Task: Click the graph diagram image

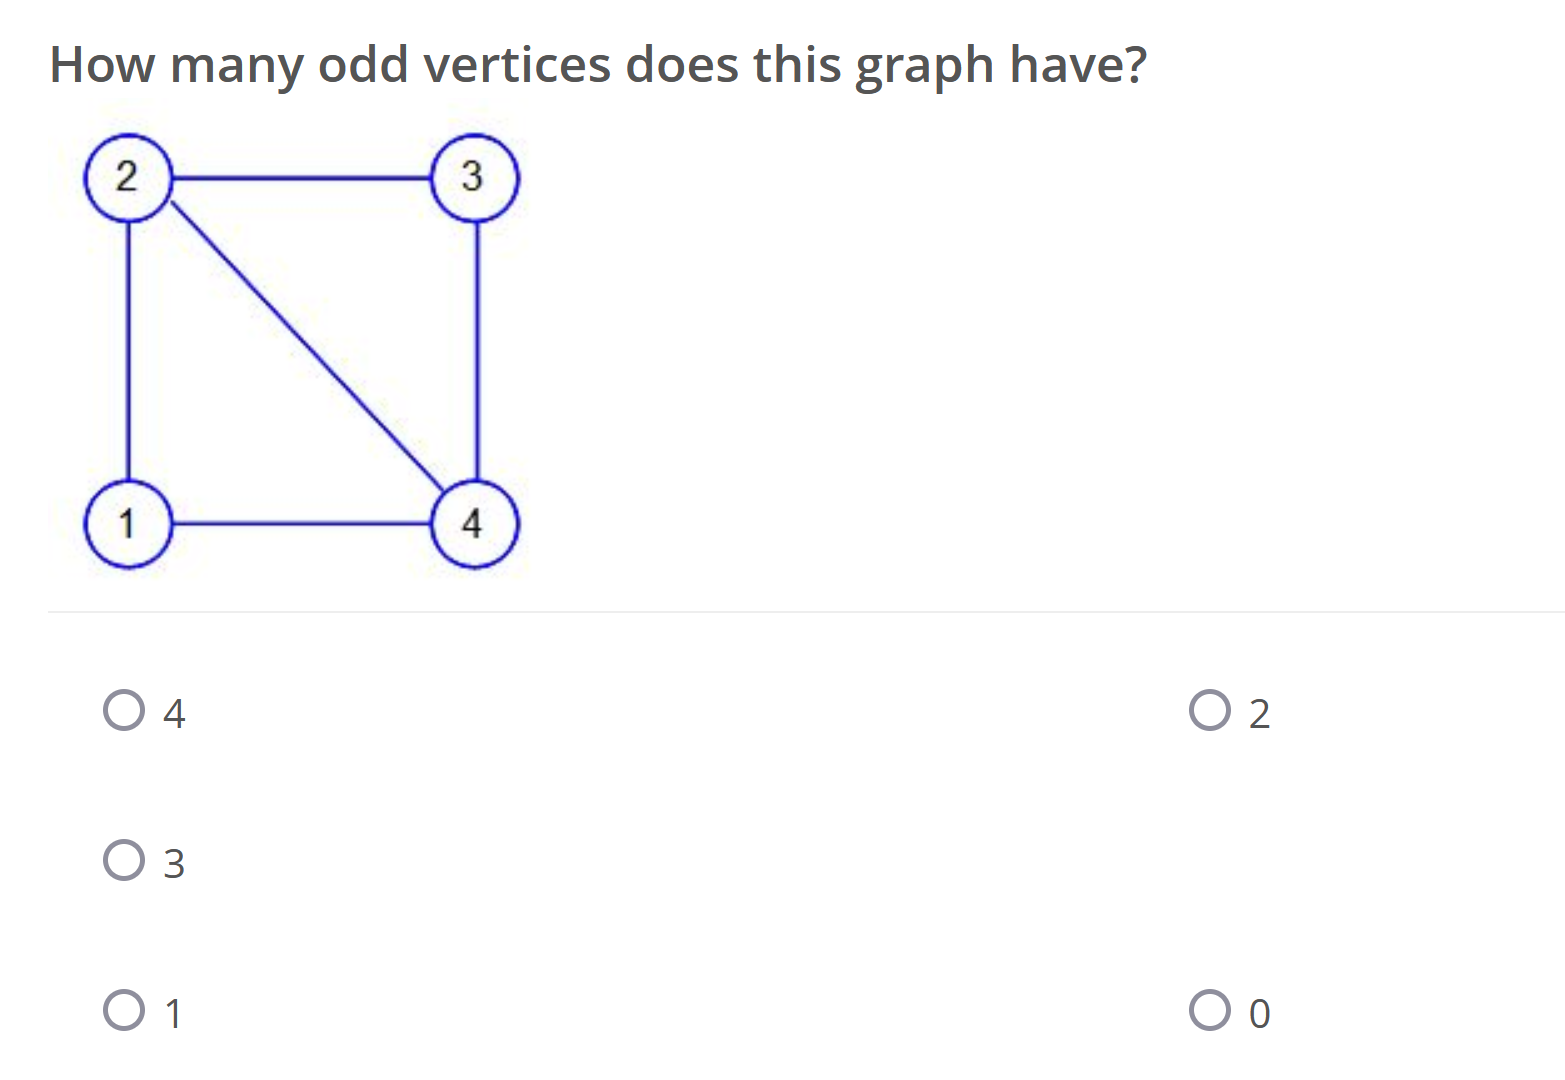Action: click(300, 350)
